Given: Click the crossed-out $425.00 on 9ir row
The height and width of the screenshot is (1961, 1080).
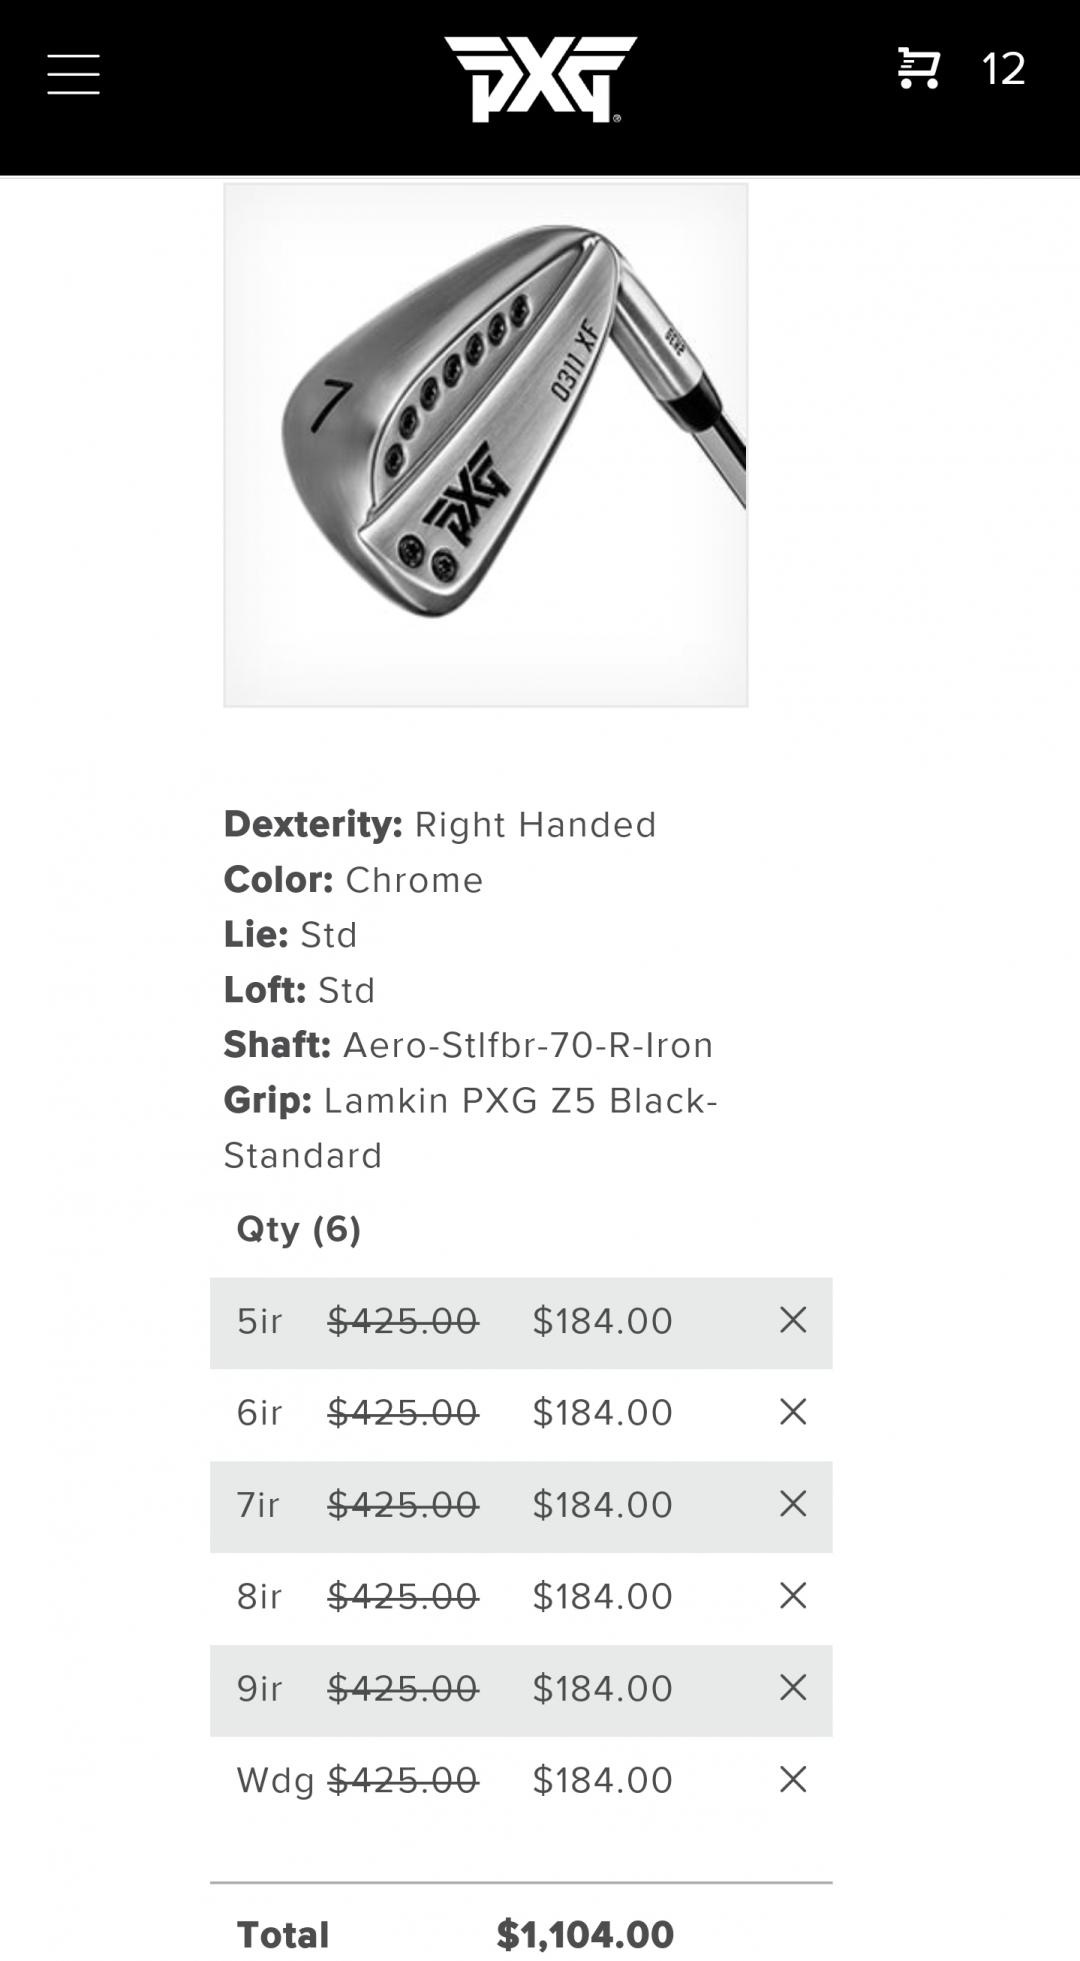Looking at the screenshot, I should [403, 1689].
